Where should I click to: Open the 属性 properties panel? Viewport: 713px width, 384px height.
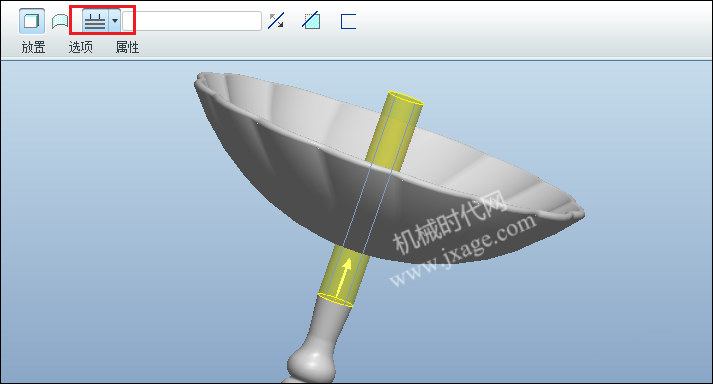127,47
